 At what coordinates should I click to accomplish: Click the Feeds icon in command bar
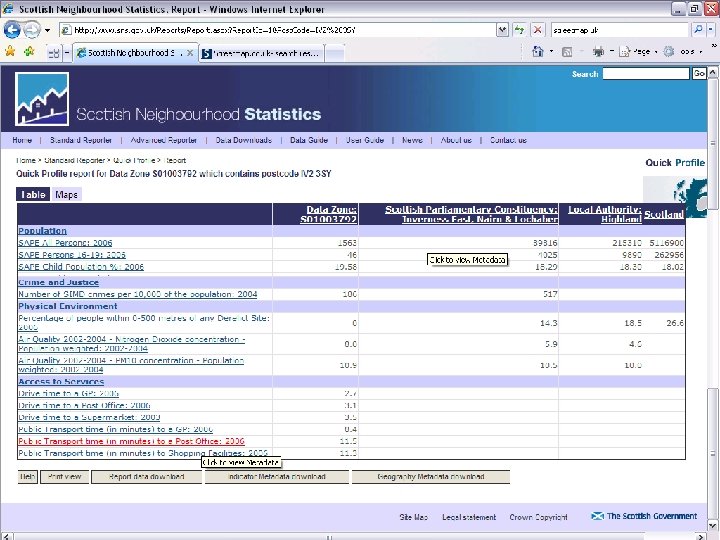click(567, 52)
